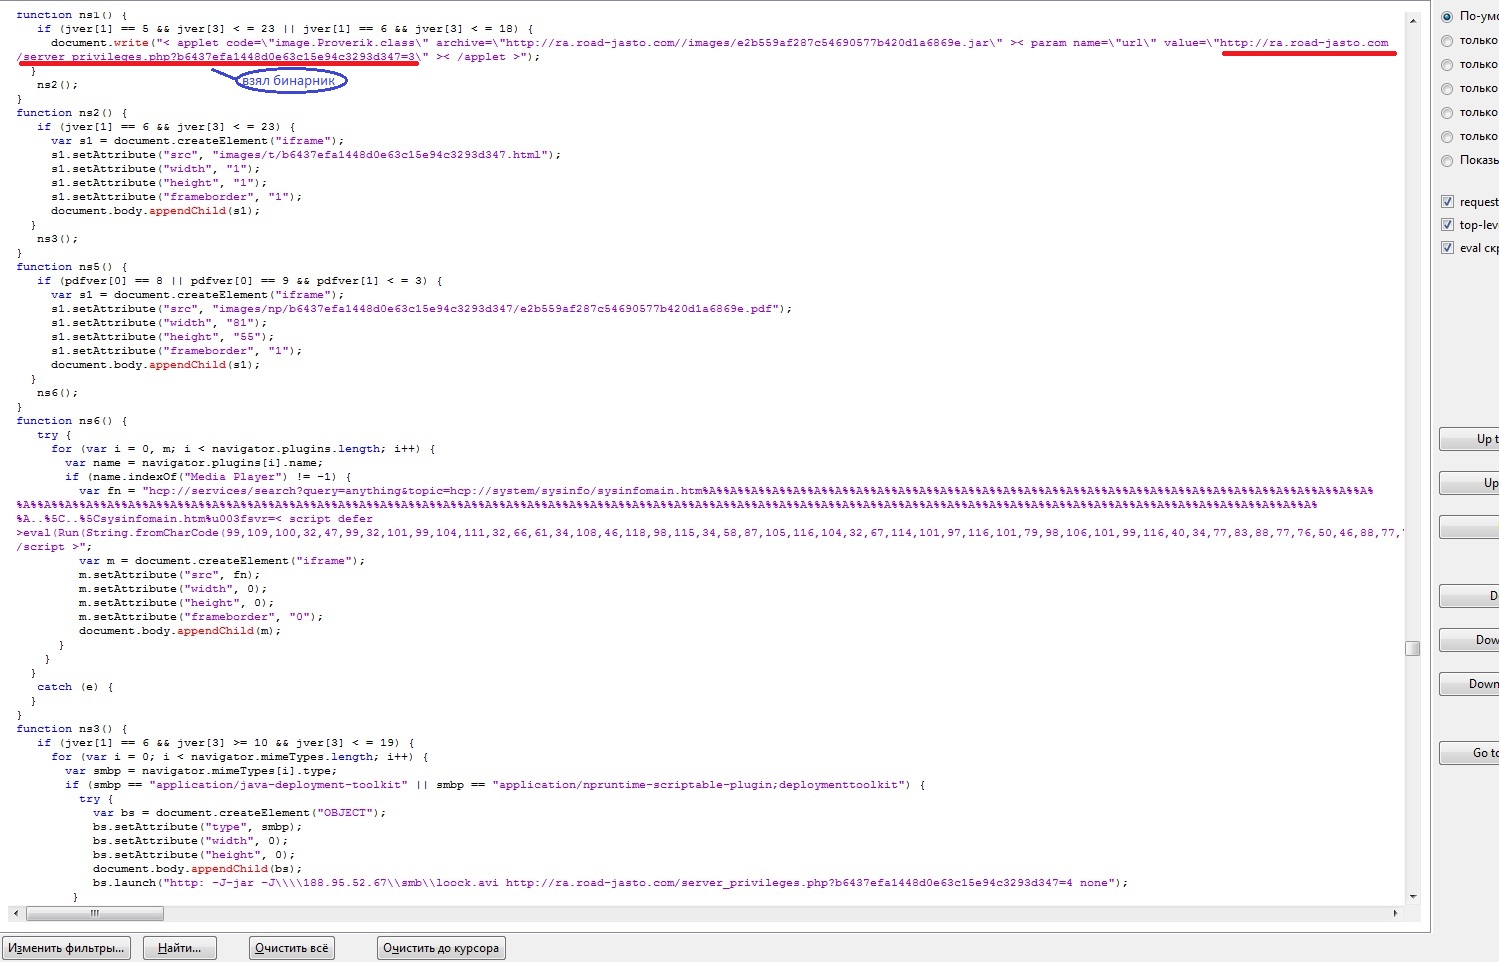Screen dimensions: 1499x962
Task: Click the line "var name = navigator.plugins[i].name;"
Action: 194,463
